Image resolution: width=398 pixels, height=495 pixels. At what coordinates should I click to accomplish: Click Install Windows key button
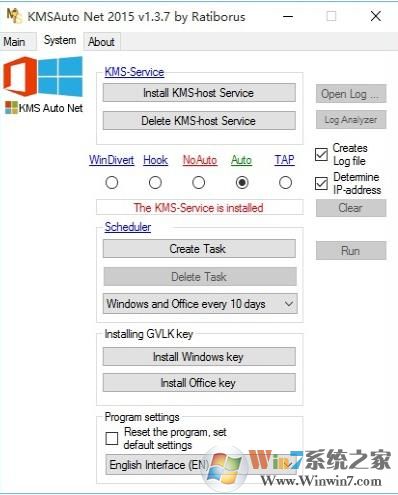[x=199, y=357]
